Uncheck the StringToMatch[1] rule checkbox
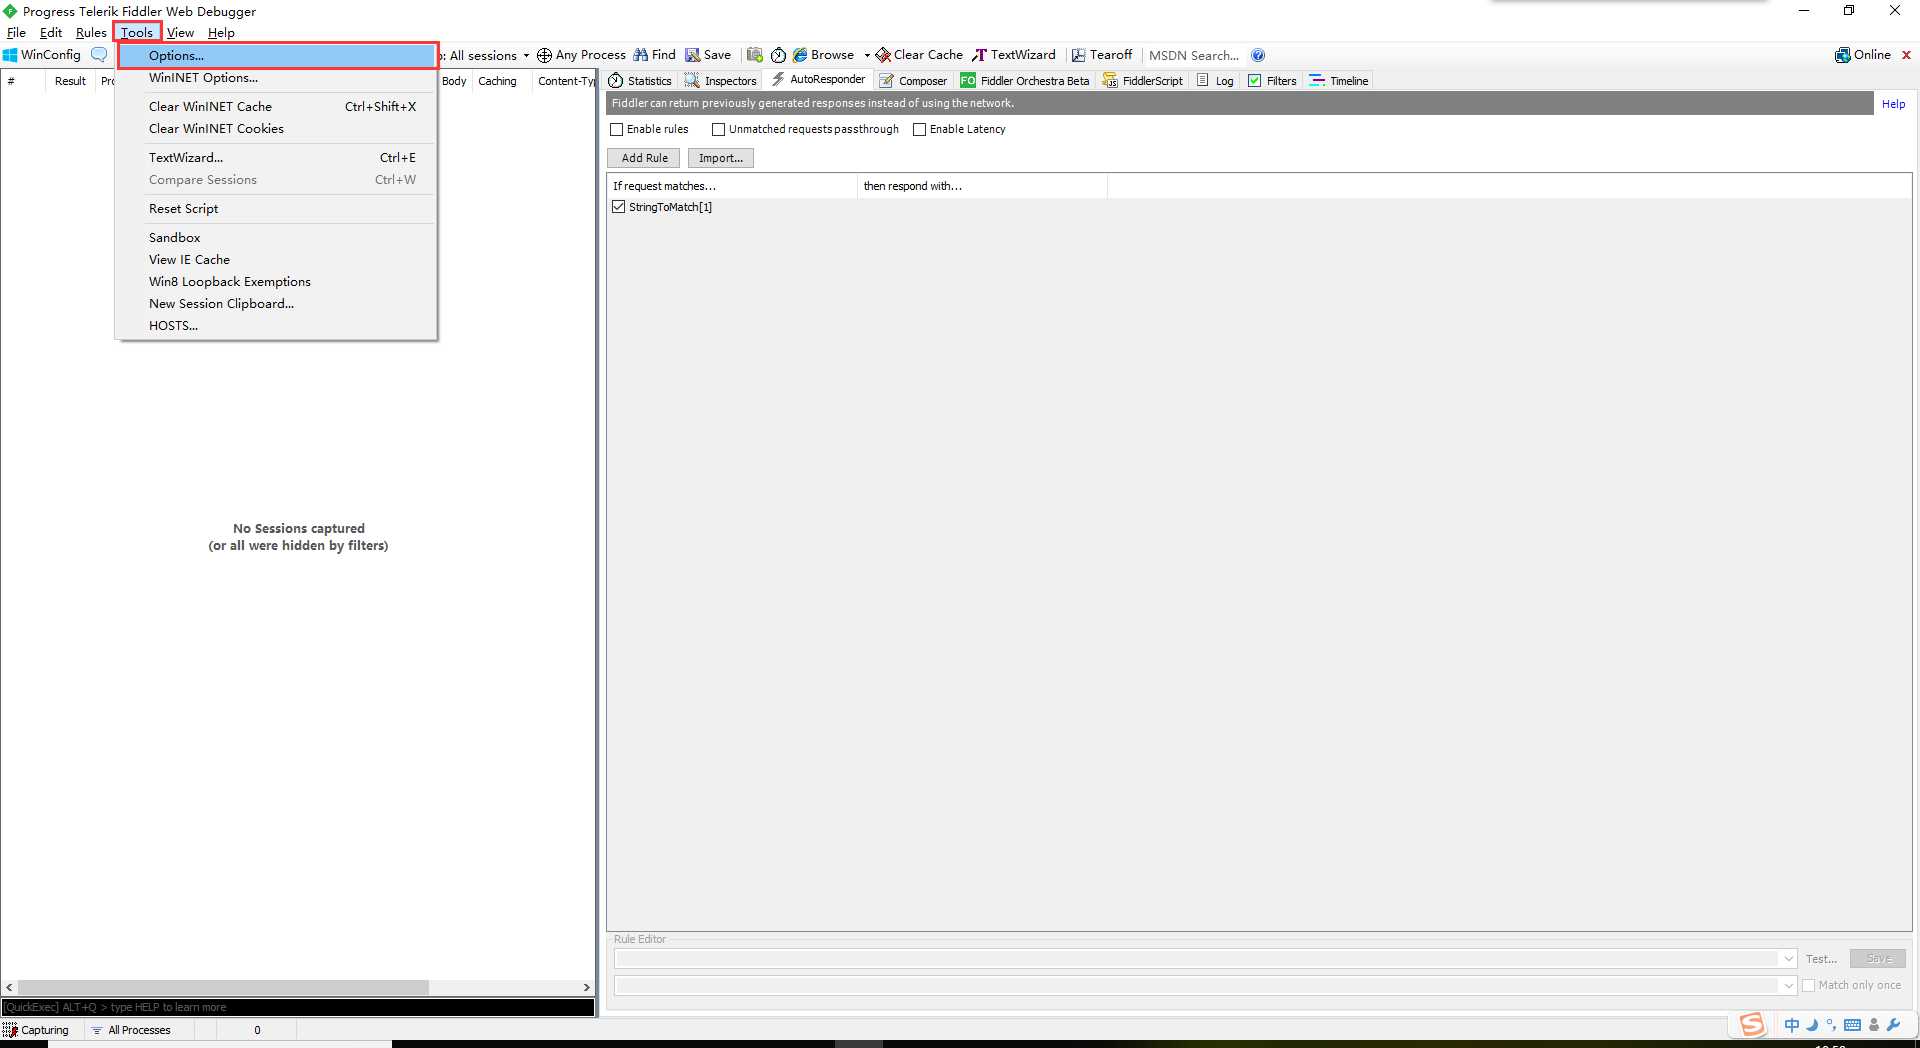Viewport: 1920px width, 1048px height. tap(618, 207)
